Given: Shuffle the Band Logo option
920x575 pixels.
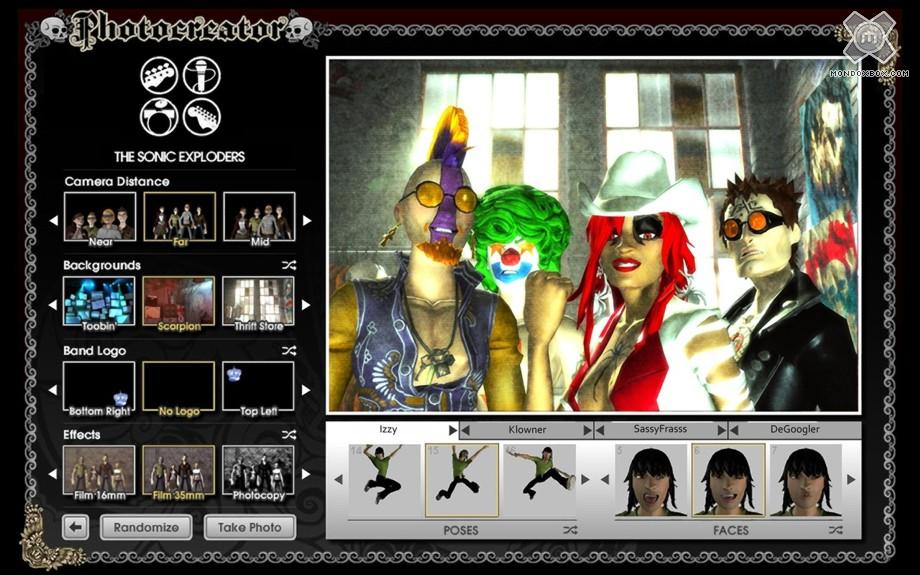Looking at the screenshot, I should [x=289, y=351].
